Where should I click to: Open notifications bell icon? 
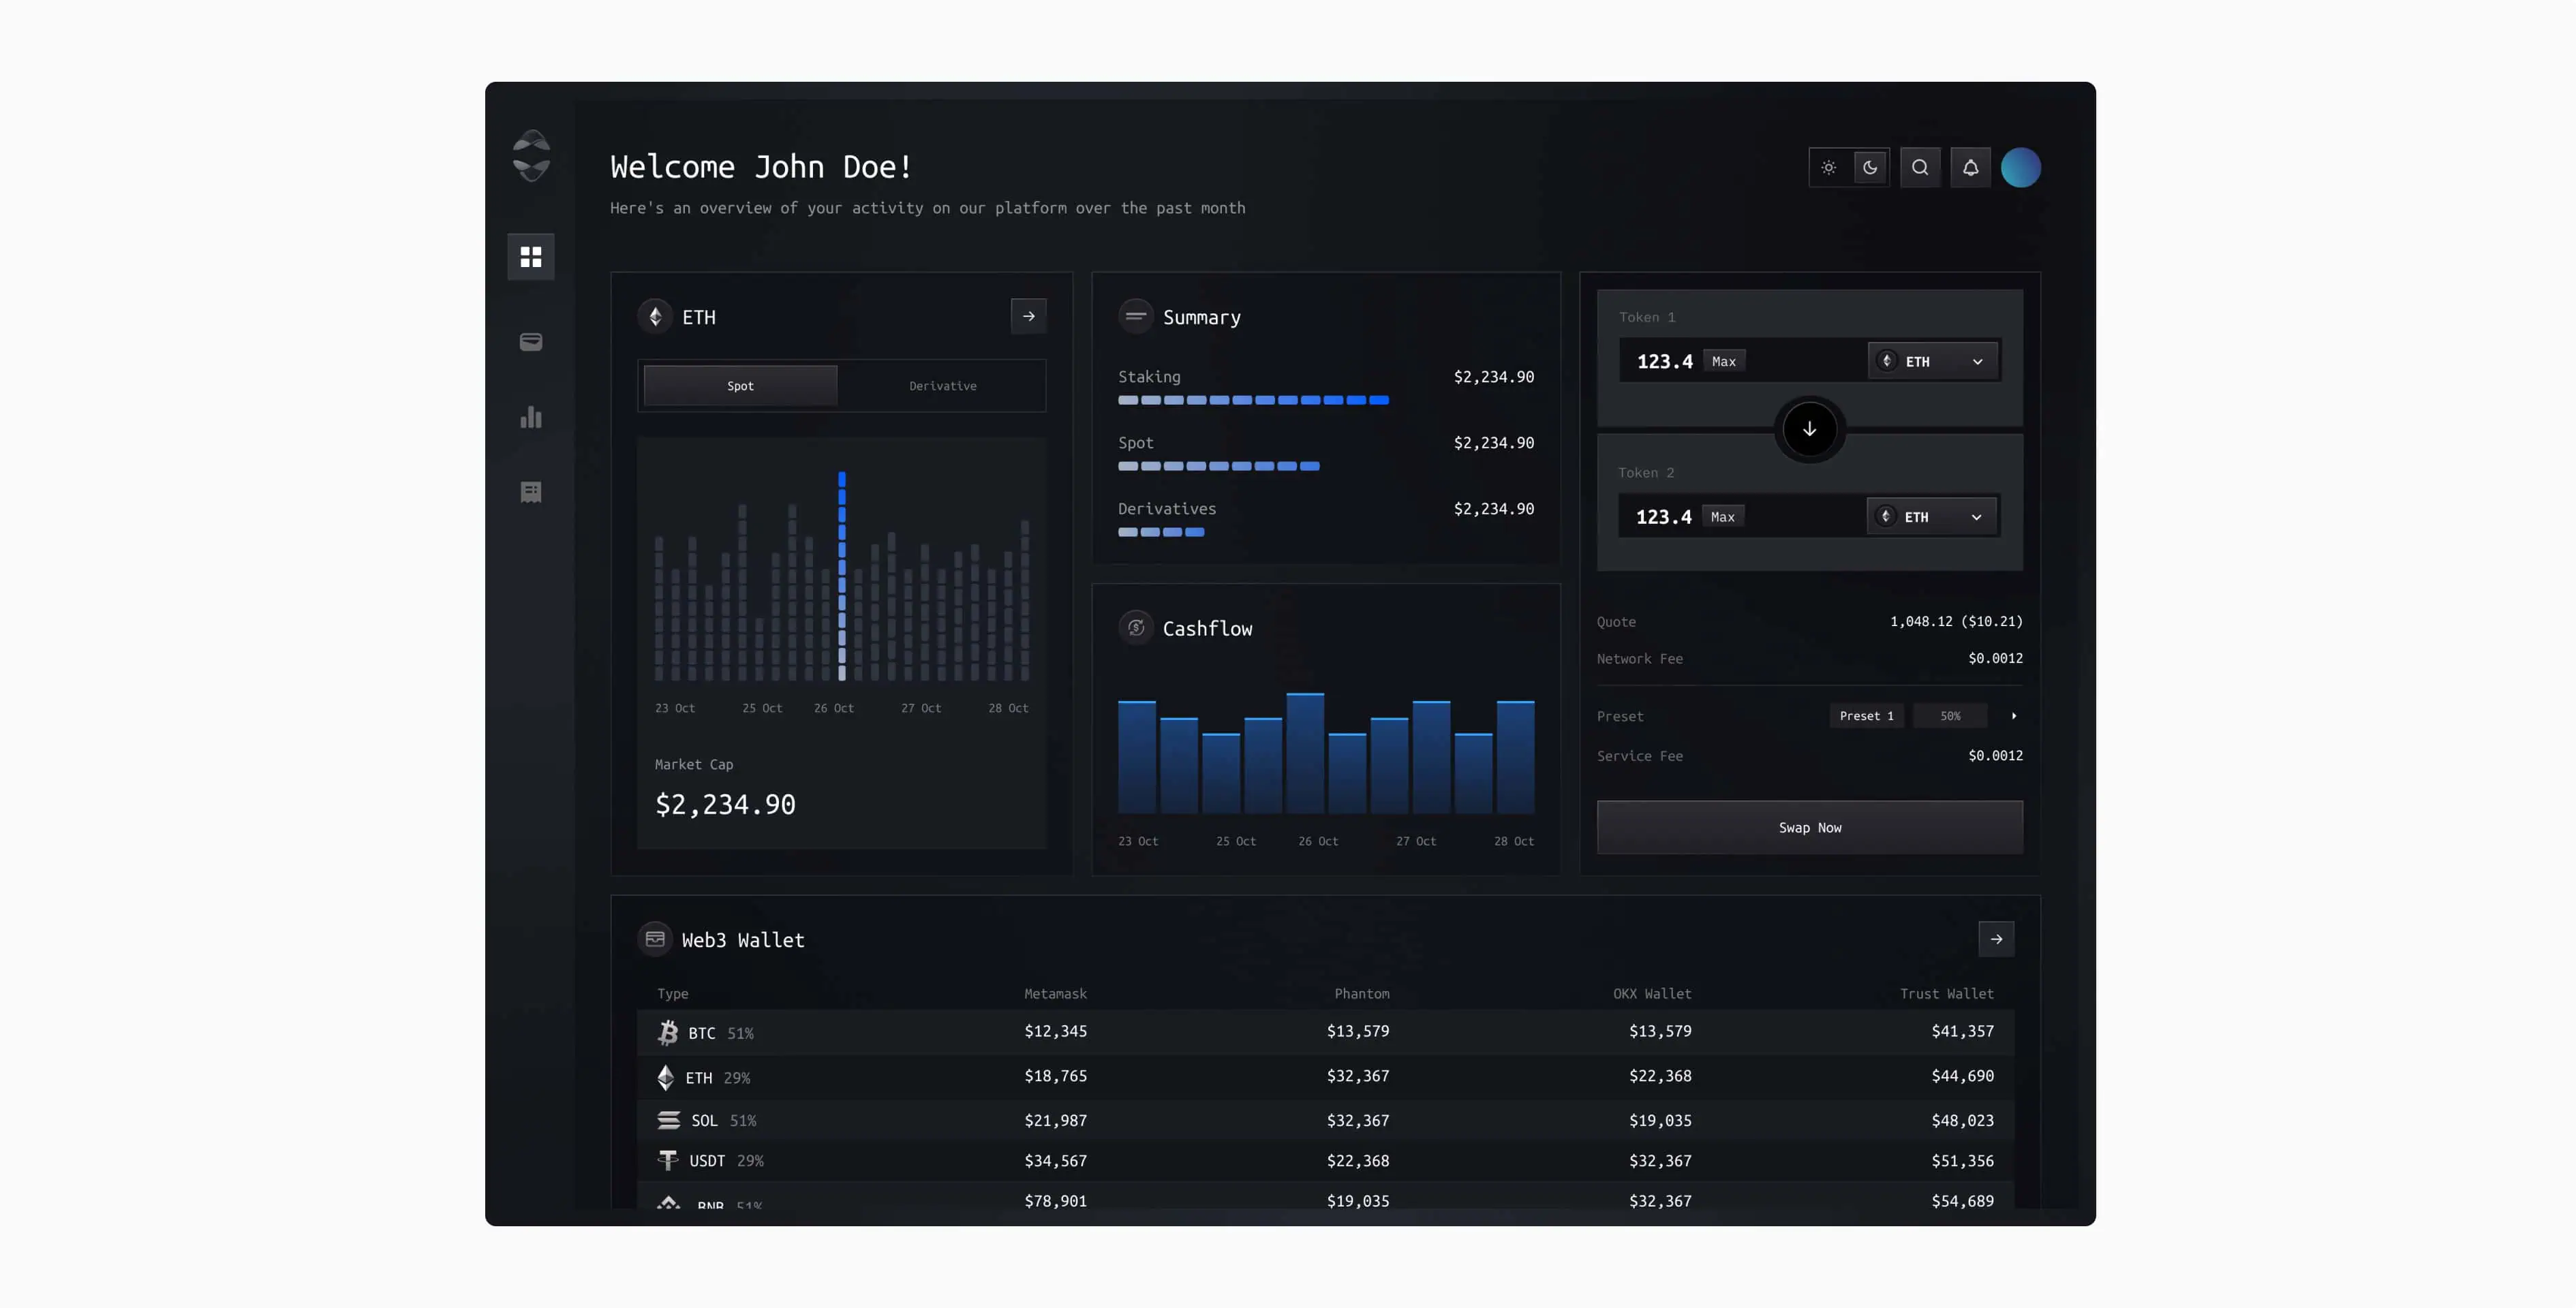1970,168
